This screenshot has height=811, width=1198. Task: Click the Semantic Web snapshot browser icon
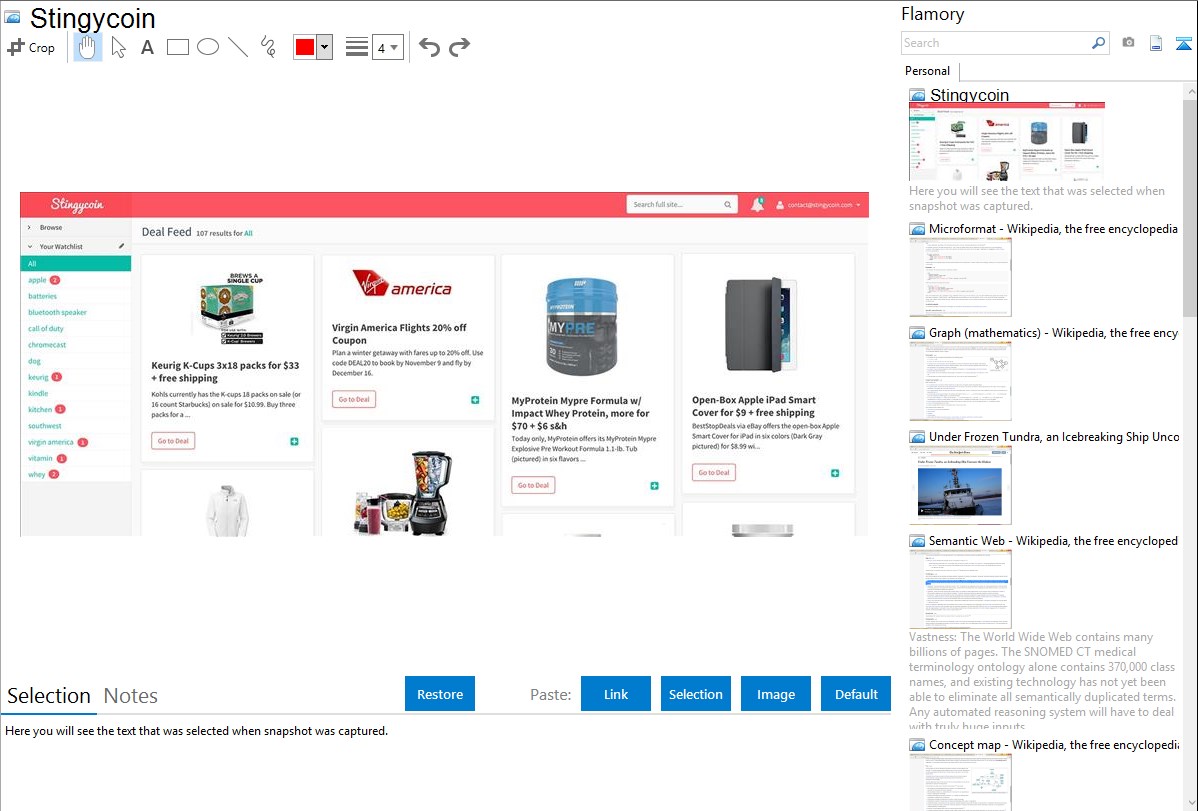click(917, 541)
